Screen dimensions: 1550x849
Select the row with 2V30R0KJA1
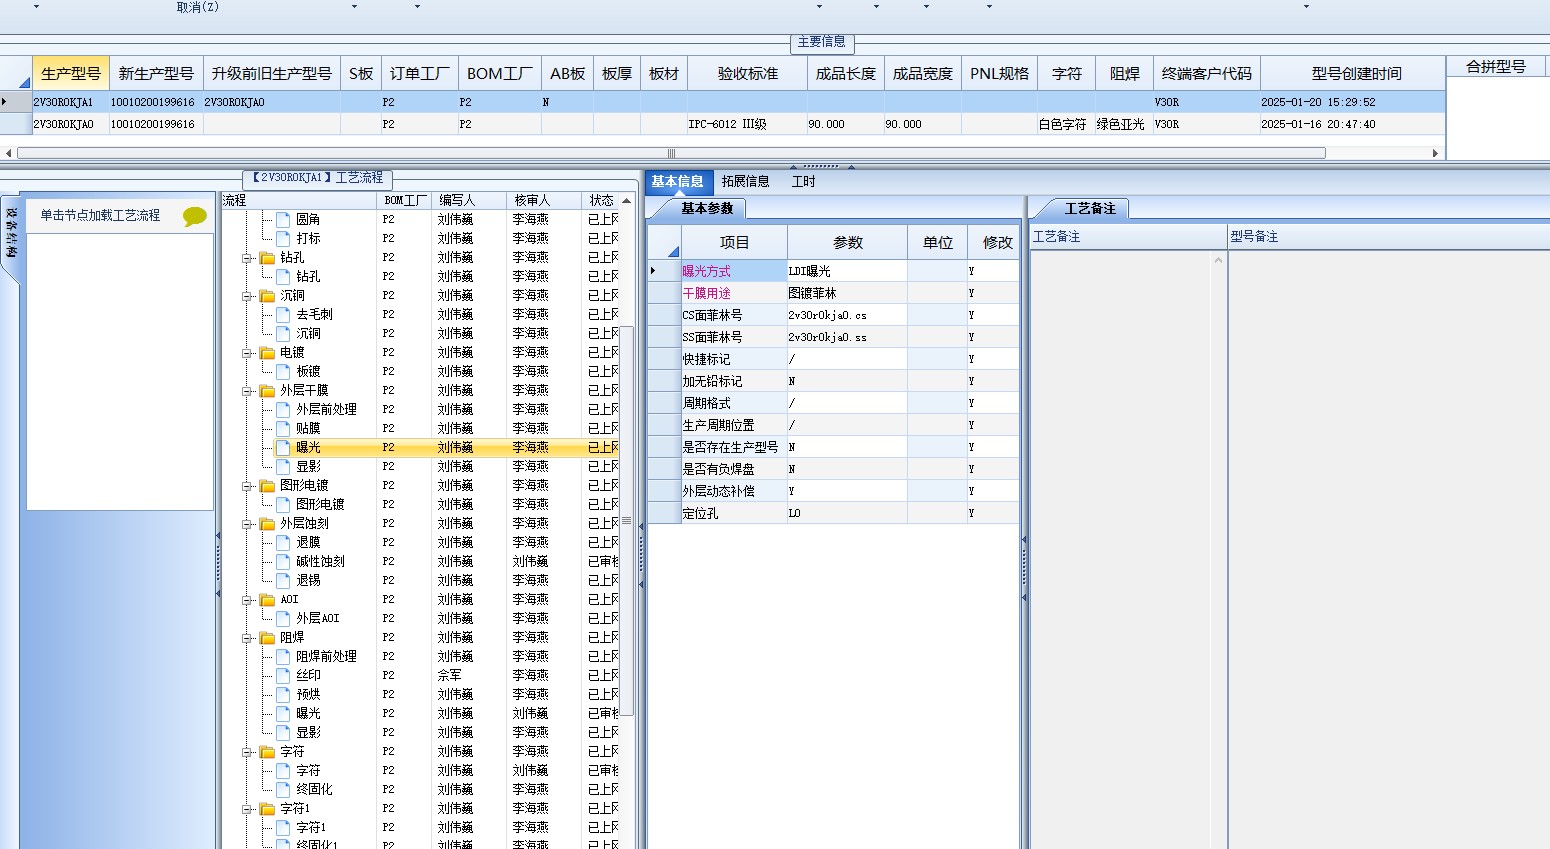722,102
